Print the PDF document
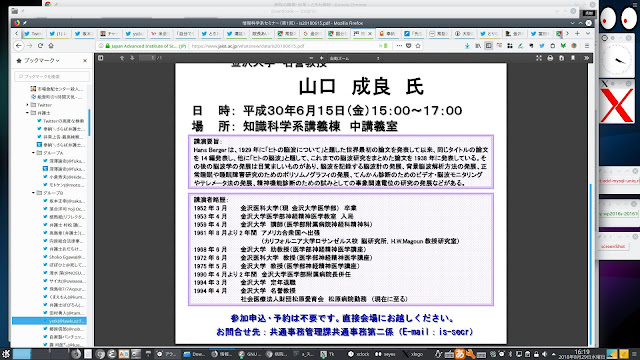This screenshot has width=640, height=360. point(550,58)
